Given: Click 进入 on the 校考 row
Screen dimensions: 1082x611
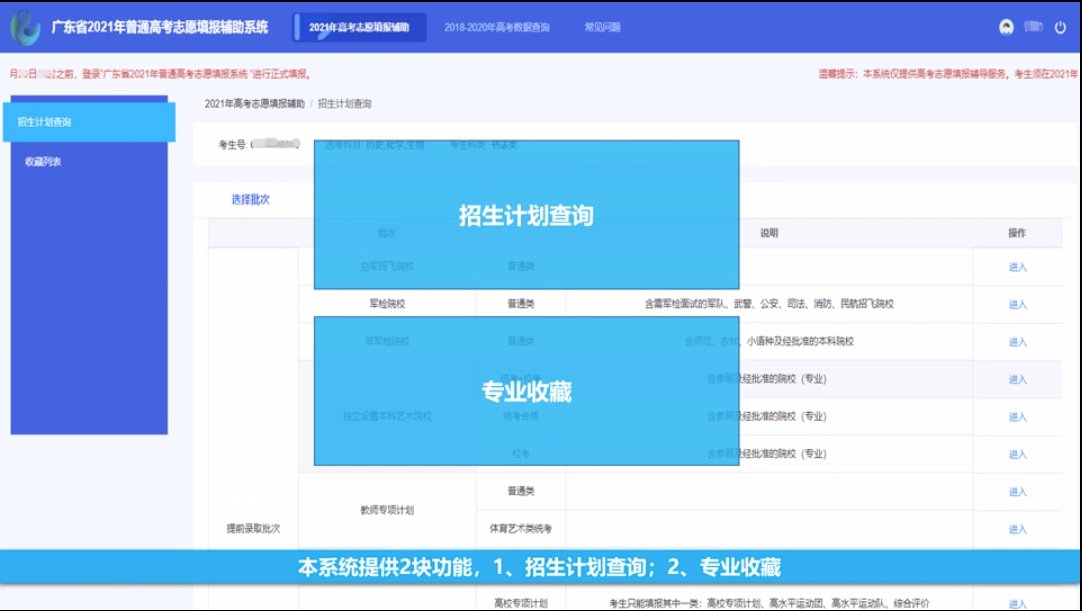Looking at the screenshot, I should (1017, 454).
